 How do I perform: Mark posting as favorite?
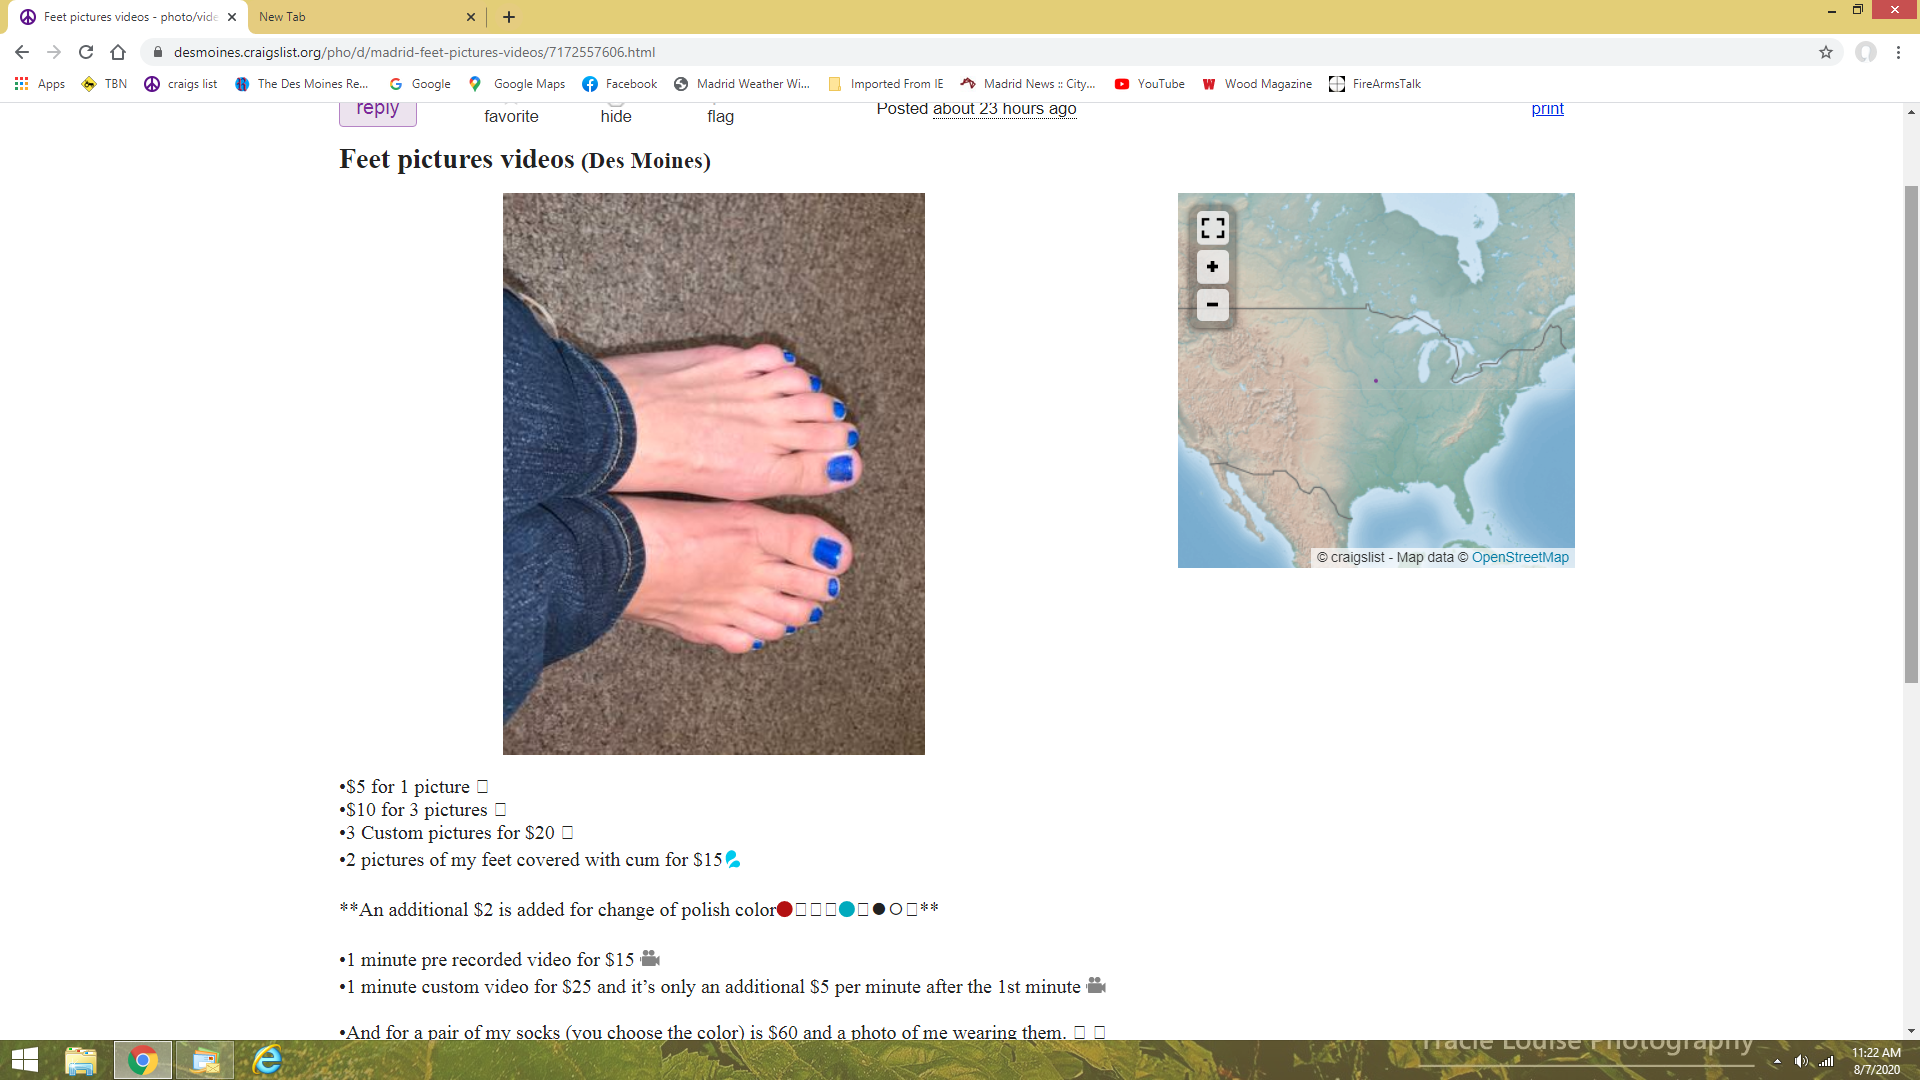tap(511, 116)
